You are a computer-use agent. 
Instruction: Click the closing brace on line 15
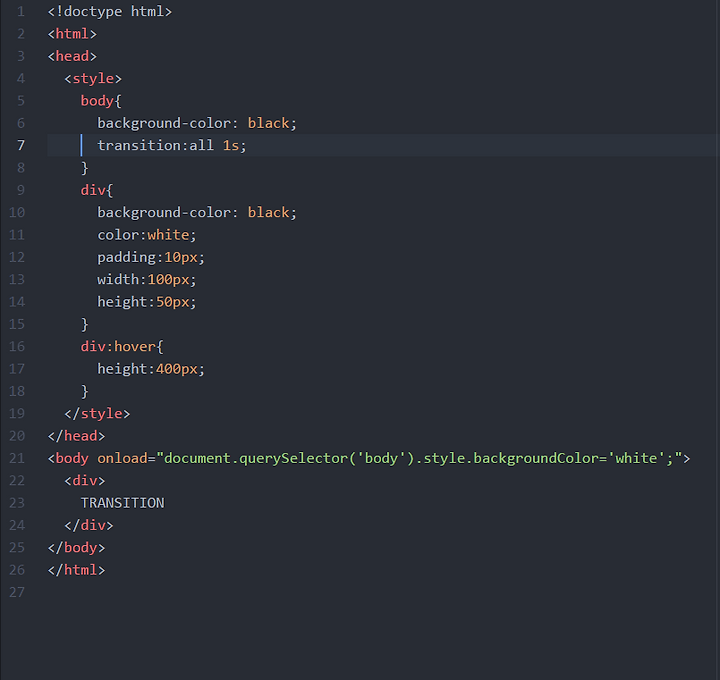point(84,325)
